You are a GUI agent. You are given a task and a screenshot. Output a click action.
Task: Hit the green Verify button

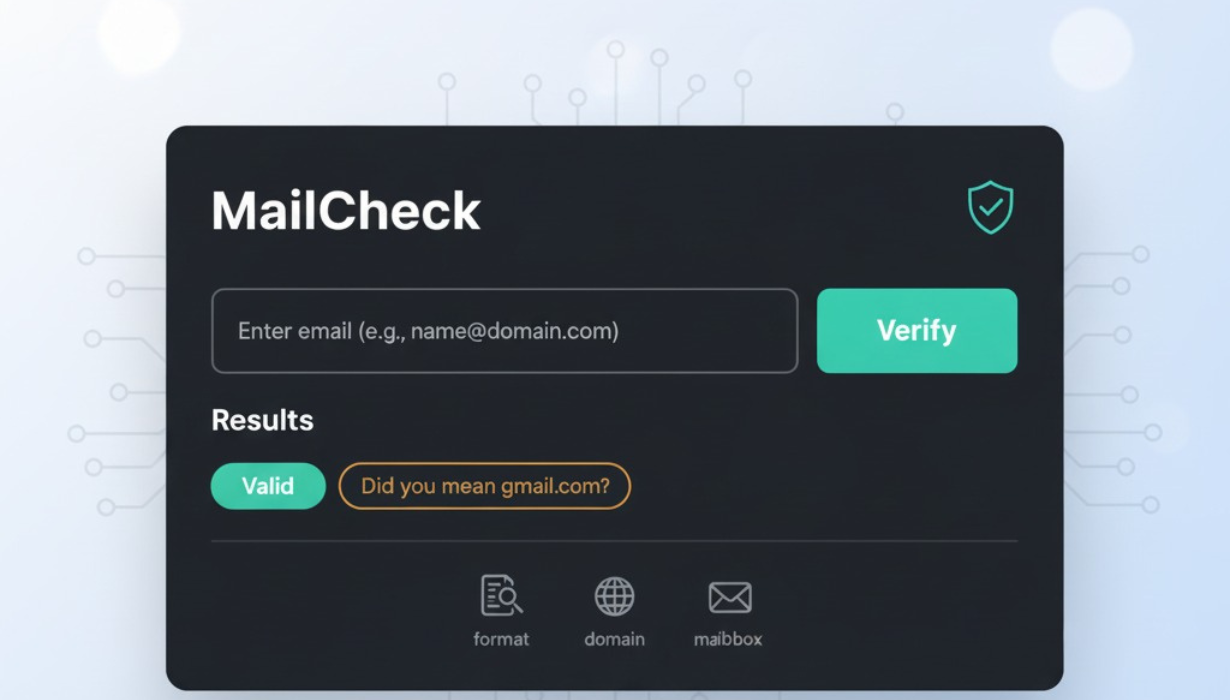[x=917, y=331]
